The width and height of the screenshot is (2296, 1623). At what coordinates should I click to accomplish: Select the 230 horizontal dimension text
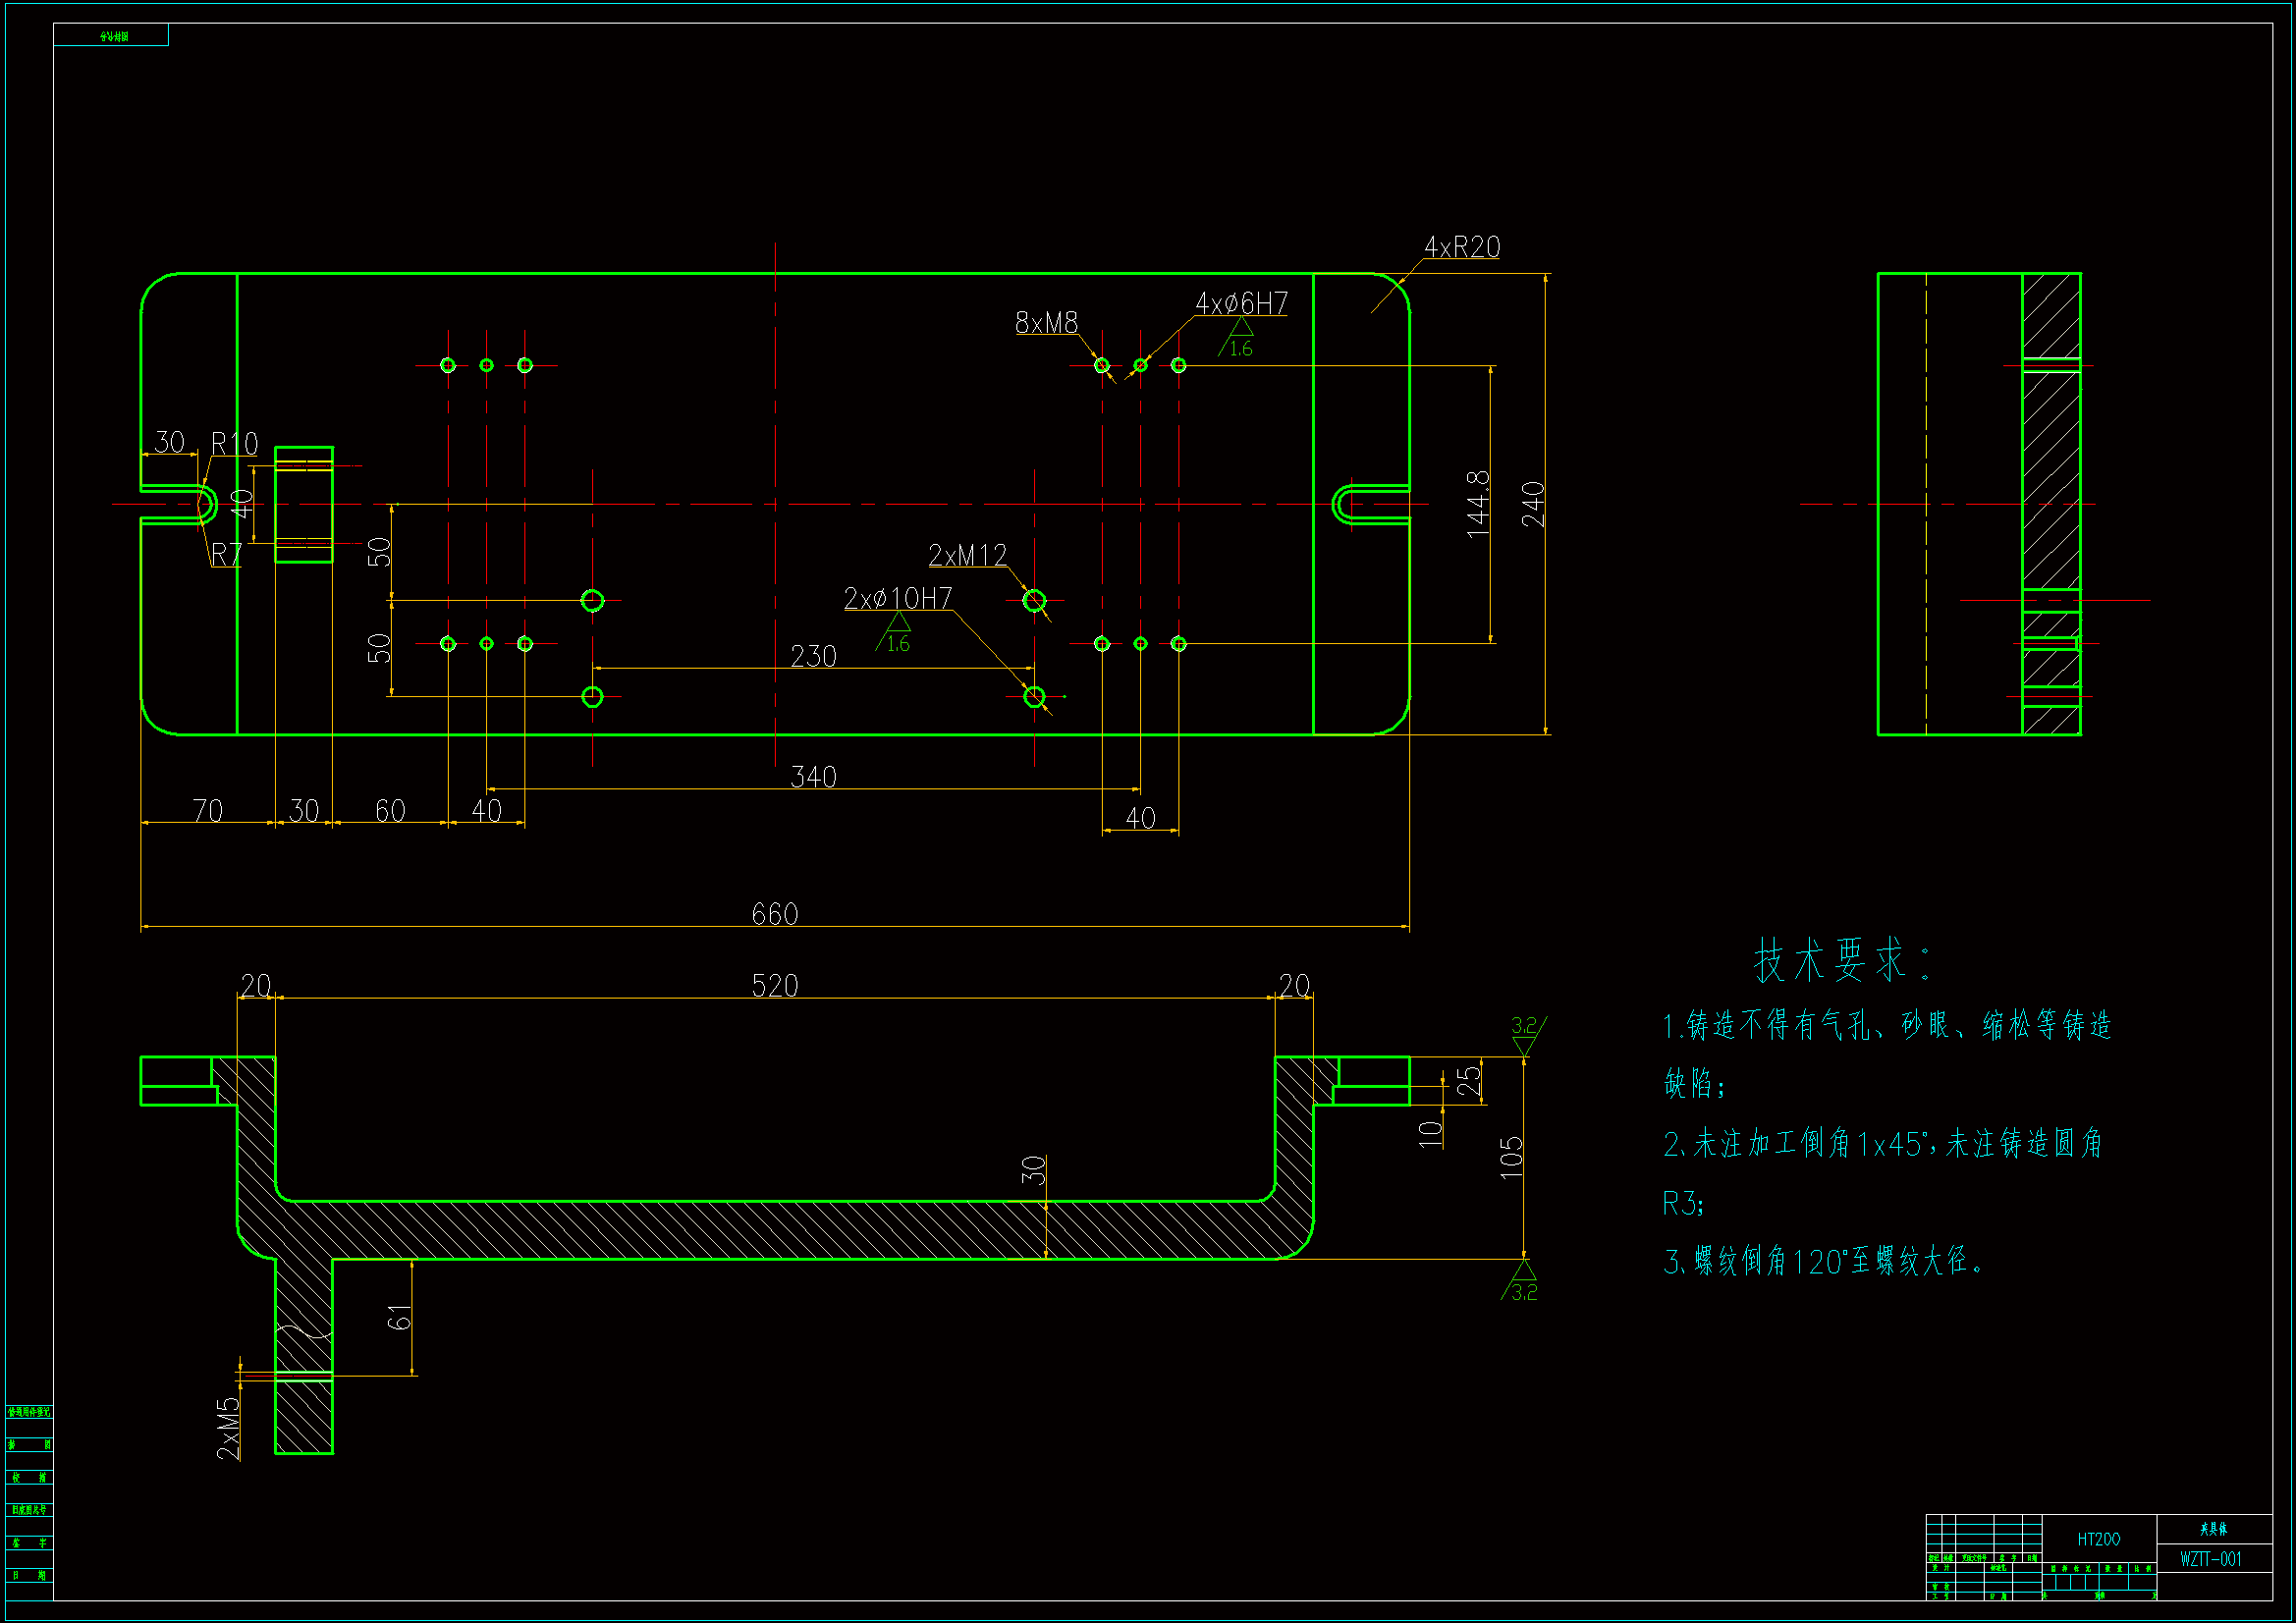click(x=813, y=657)
